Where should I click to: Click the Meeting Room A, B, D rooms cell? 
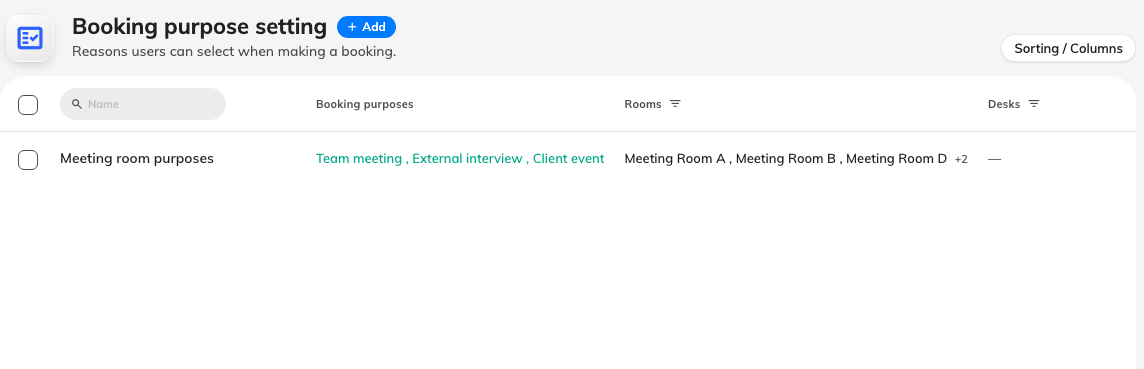(786, 158)
